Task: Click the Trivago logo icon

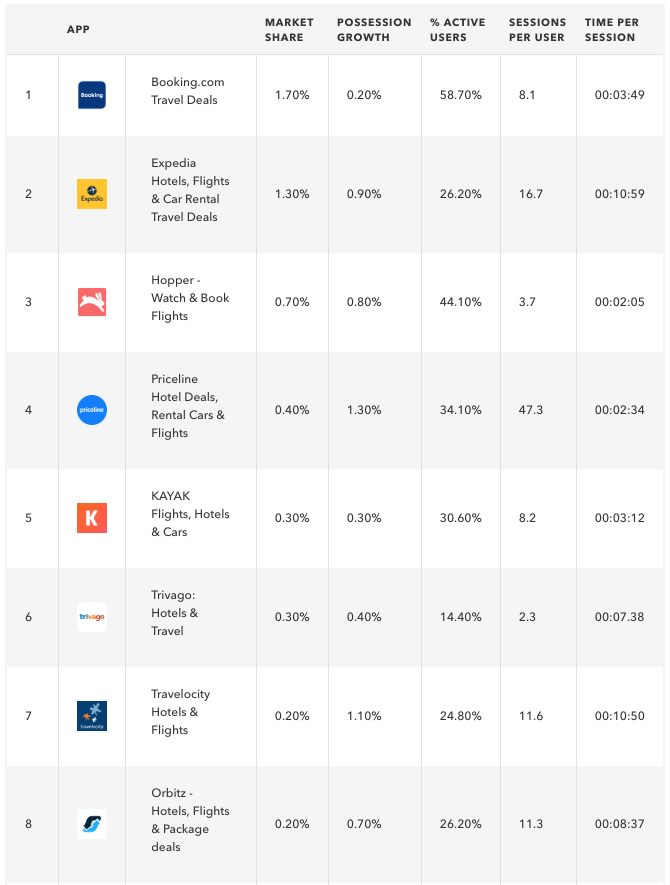Action: (x=91, y=617)
